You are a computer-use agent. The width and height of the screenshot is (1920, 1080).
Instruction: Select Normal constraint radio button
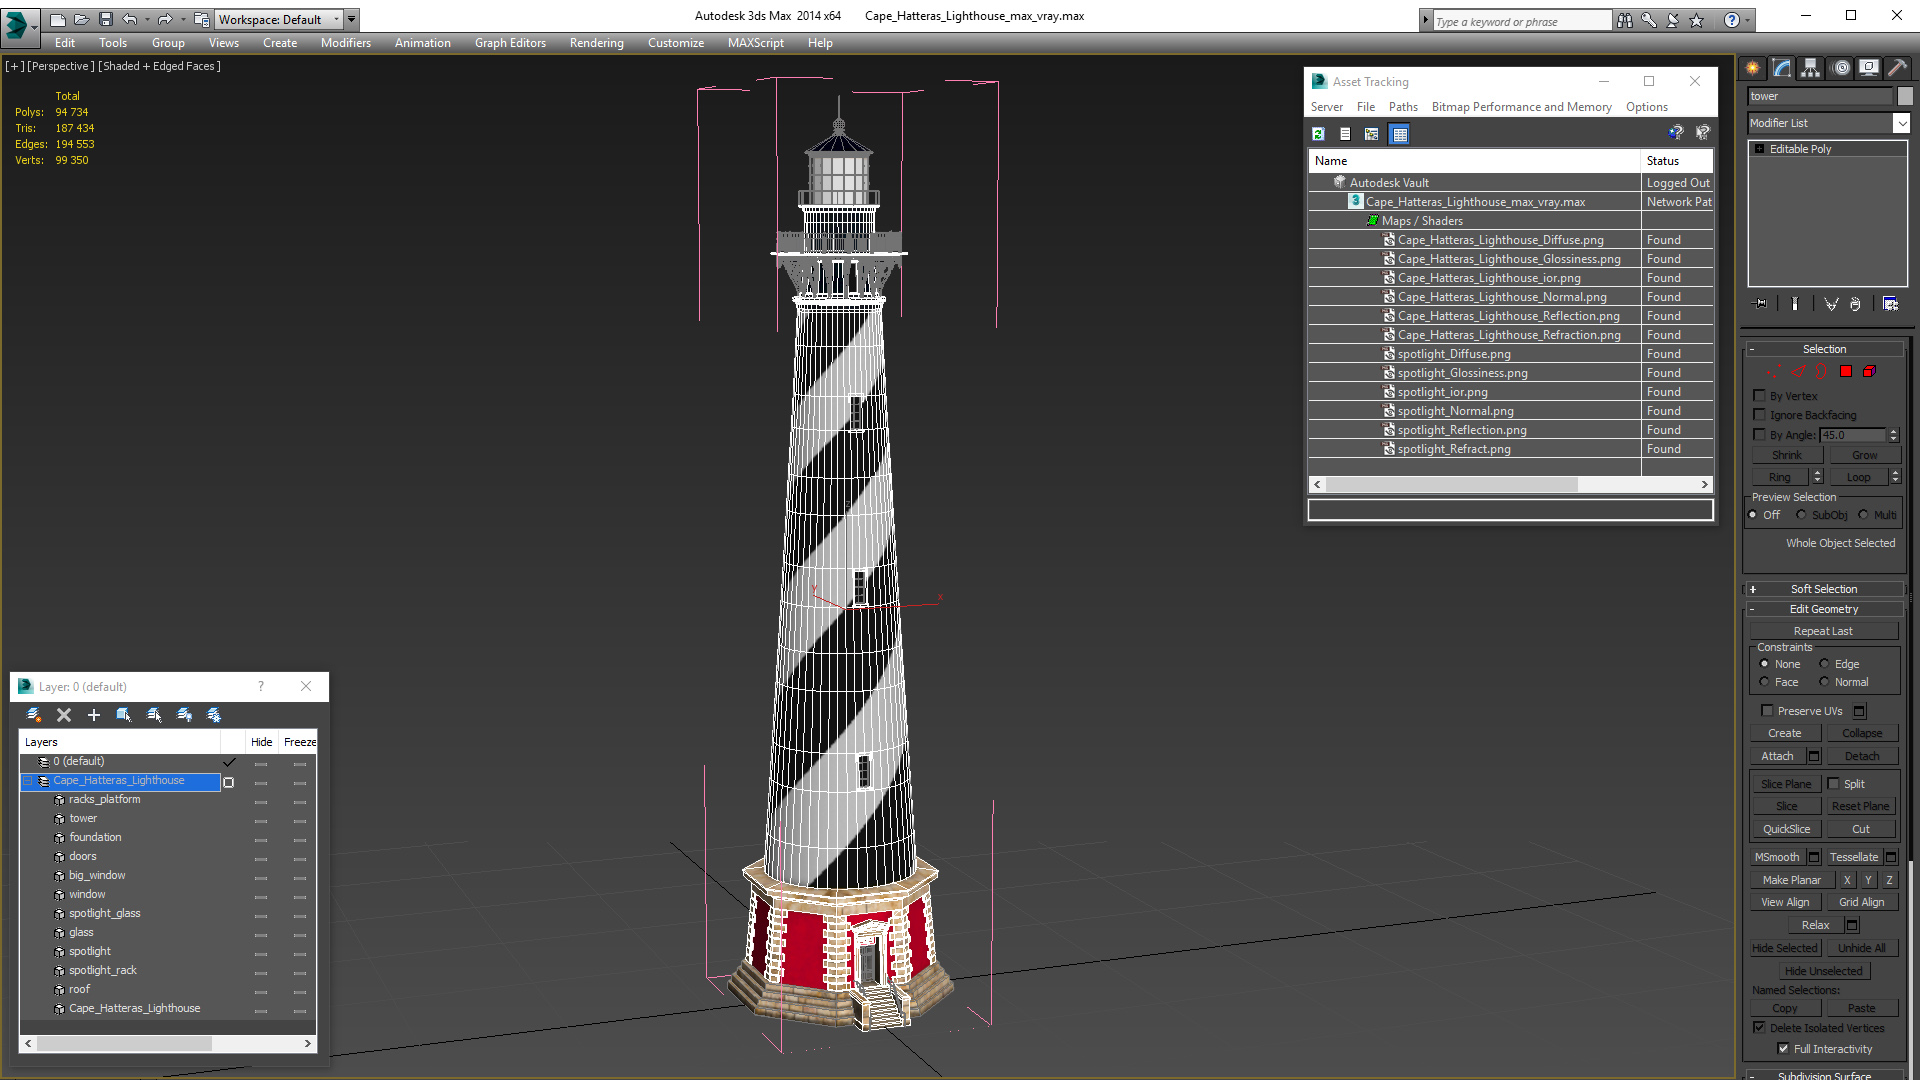click(x=1825, y=682)
